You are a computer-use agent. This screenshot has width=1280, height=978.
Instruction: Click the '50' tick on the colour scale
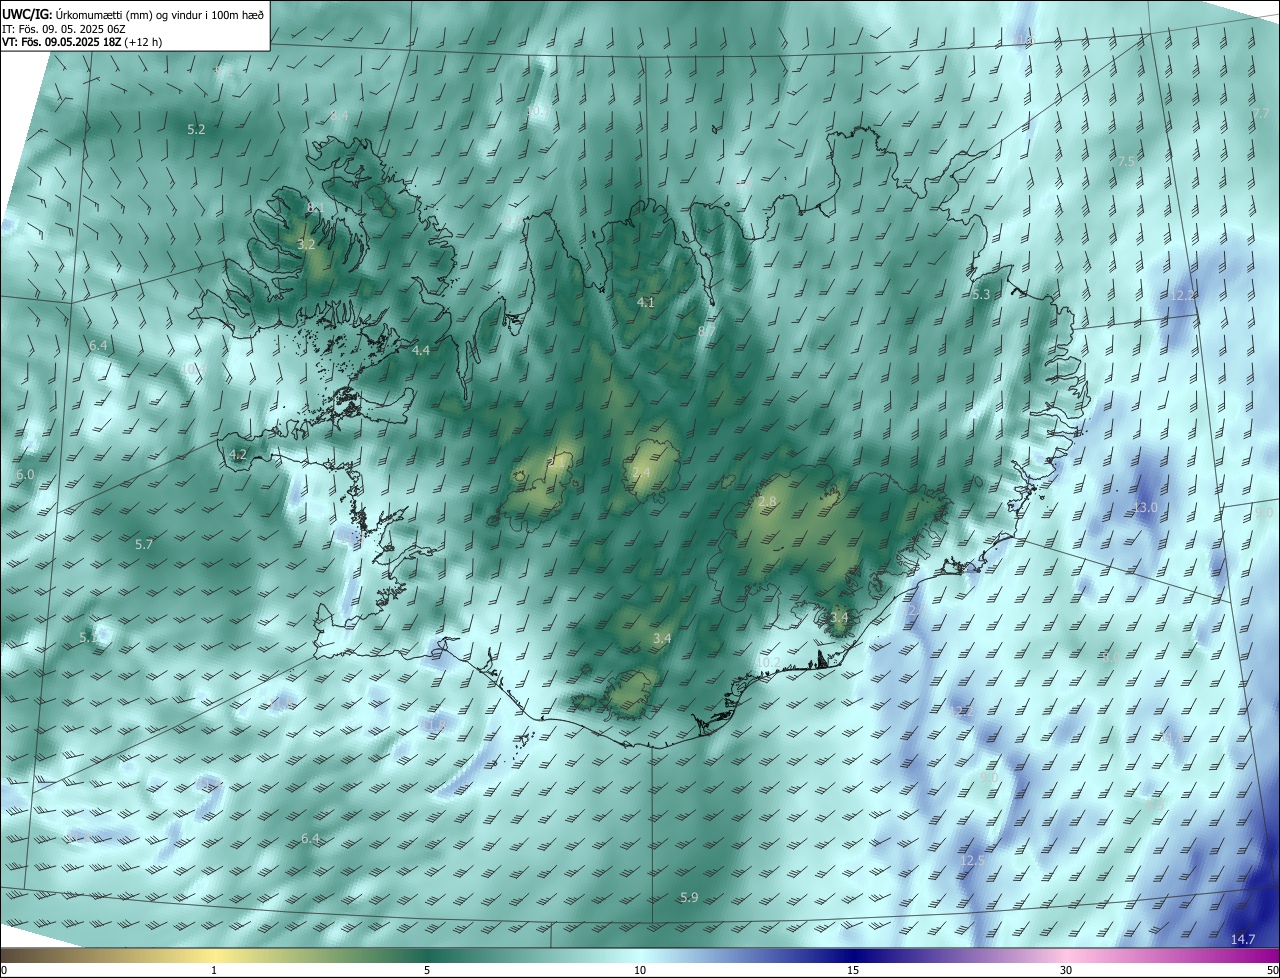(x=1272, y=970)
